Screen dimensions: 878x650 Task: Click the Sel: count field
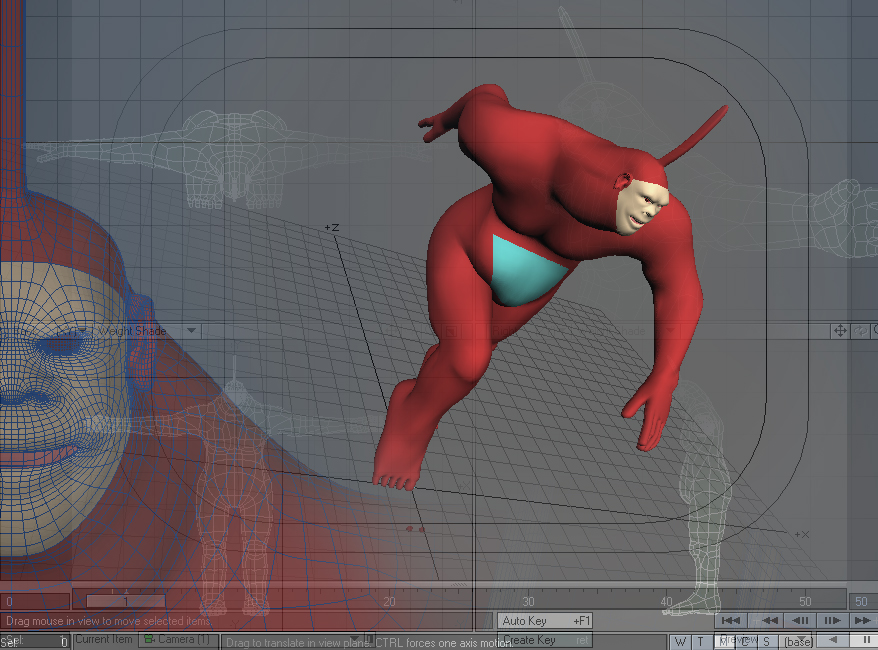35,640
